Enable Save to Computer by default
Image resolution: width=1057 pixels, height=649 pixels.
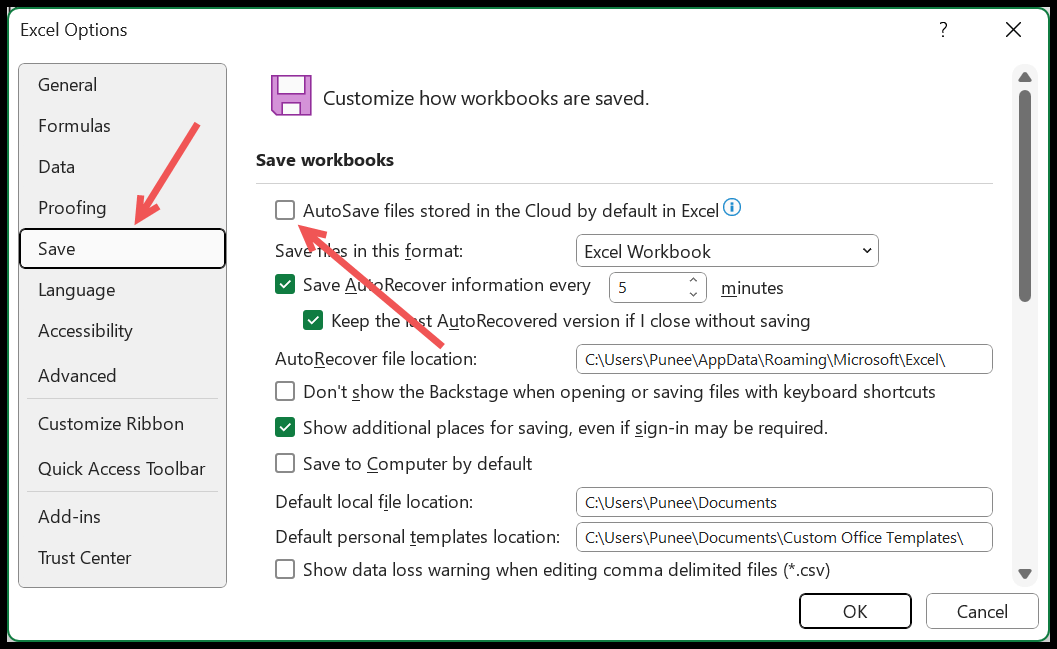tap(284, 464)
